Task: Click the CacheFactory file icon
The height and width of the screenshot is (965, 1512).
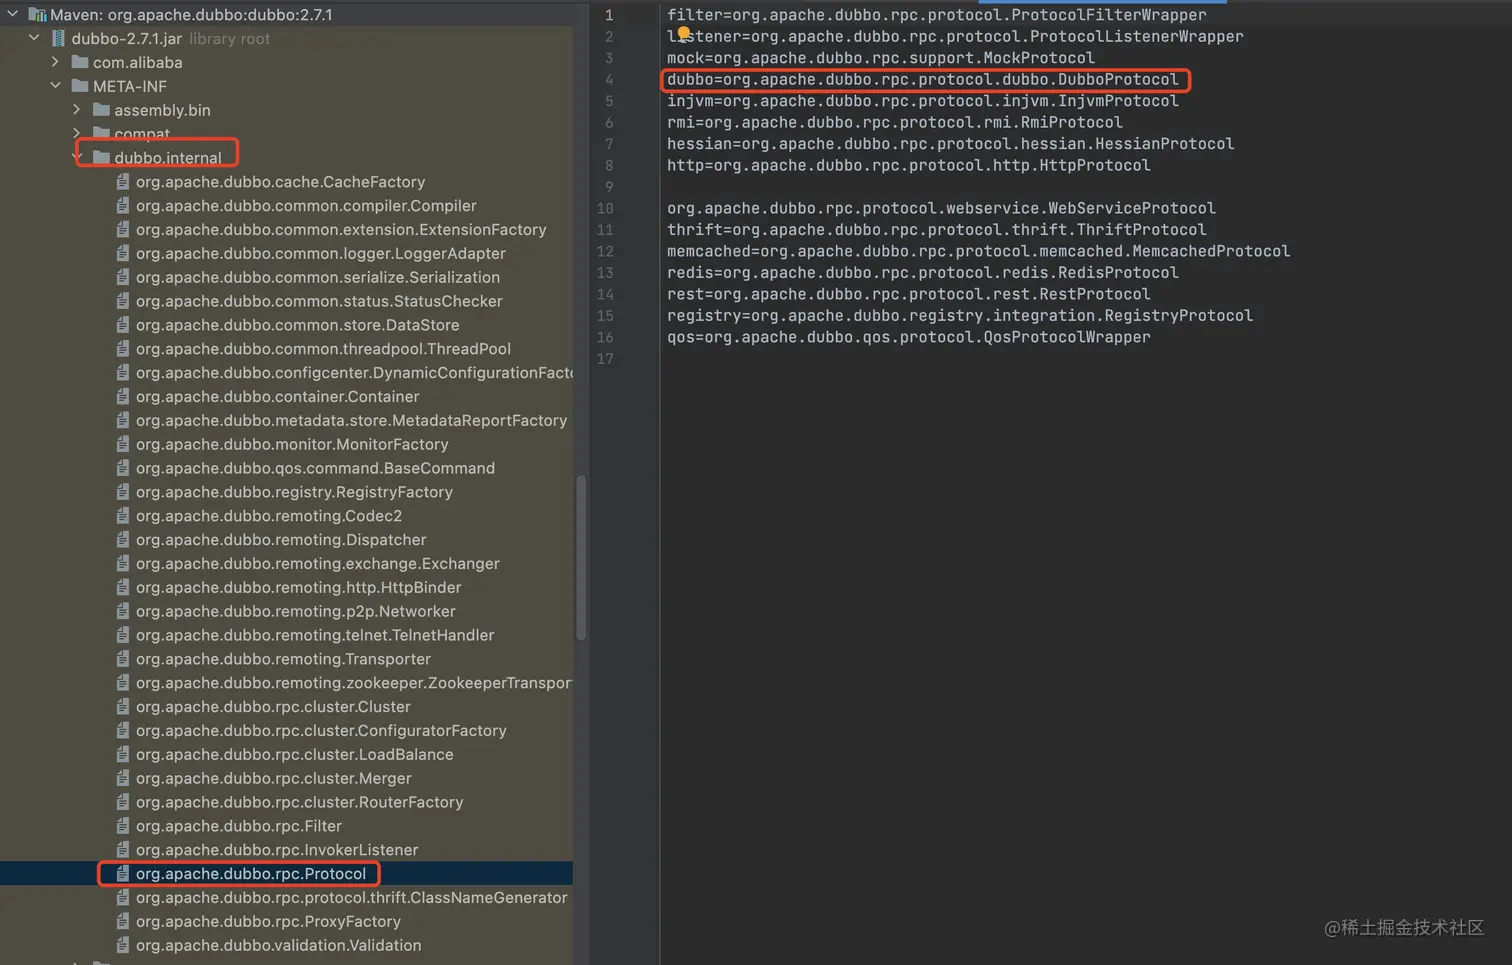Action: (x=123, y=181)
